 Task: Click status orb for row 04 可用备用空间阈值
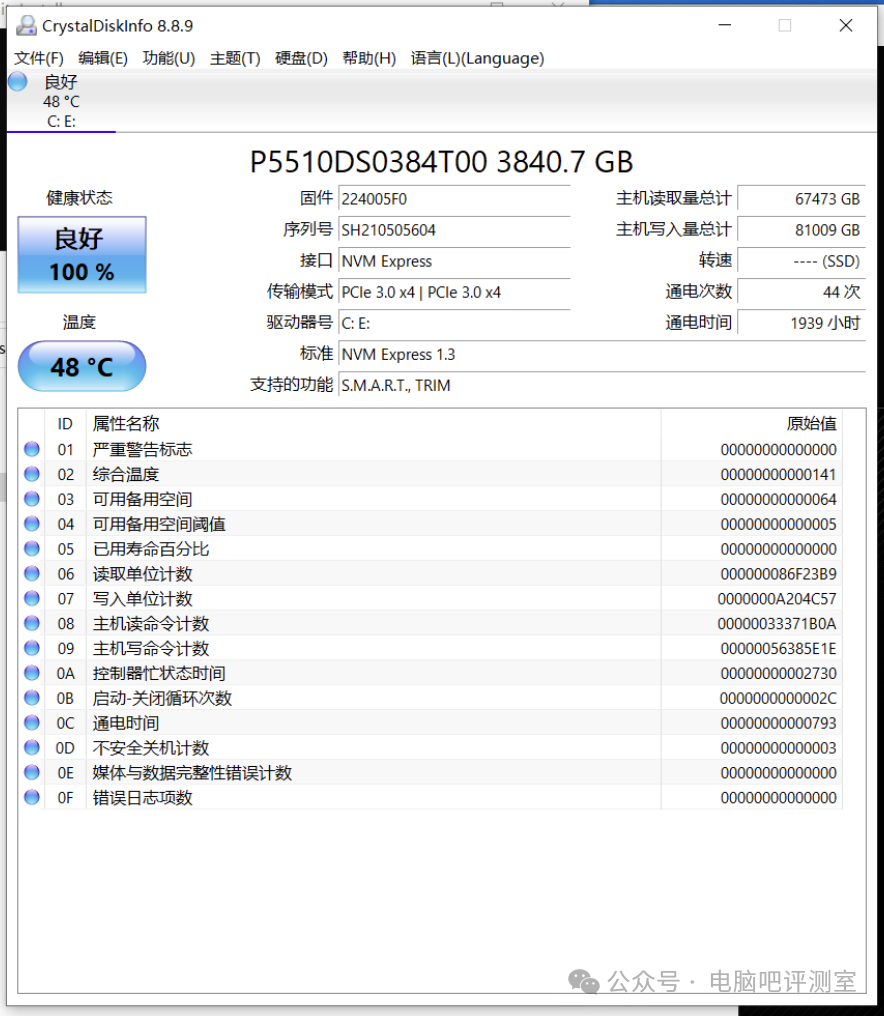[32, 524]
